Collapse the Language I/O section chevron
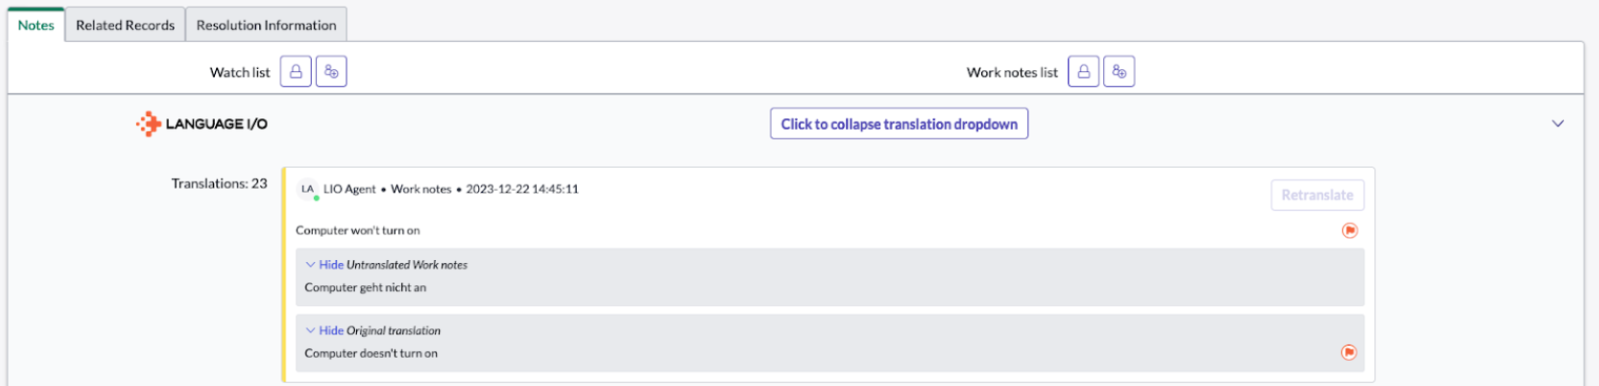Image resolution: width=1599 pixels, height=386 pixels. click(1557, 124)
